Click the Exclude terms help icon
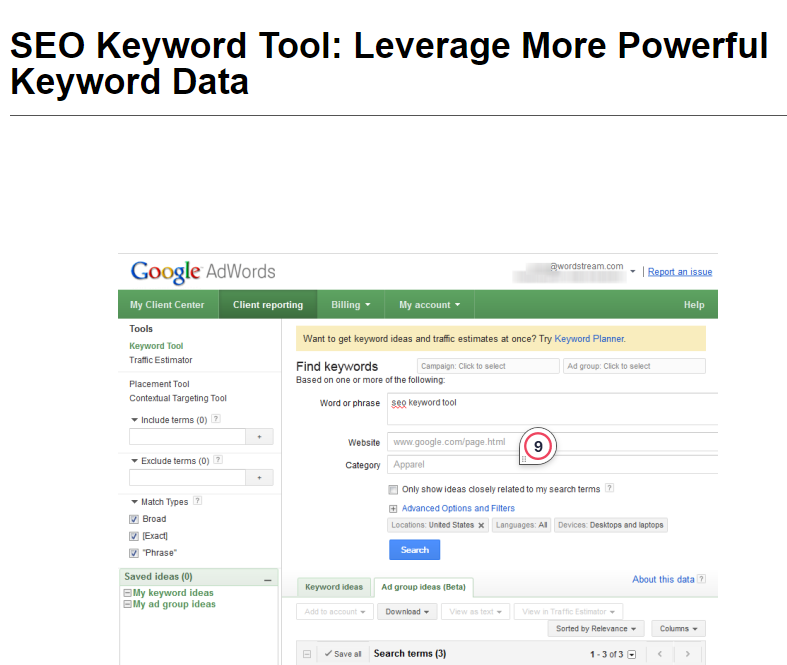787x665 pixels. click(218, 460)
